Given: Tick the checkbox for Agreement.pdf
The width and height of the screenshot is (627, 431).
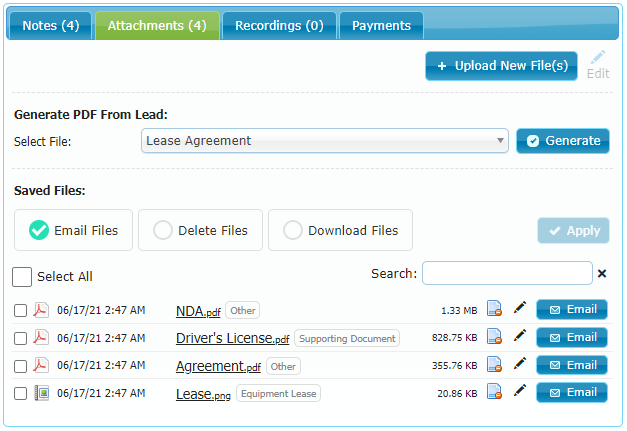Looking at the screenshot, I should [x=20, y=366].
